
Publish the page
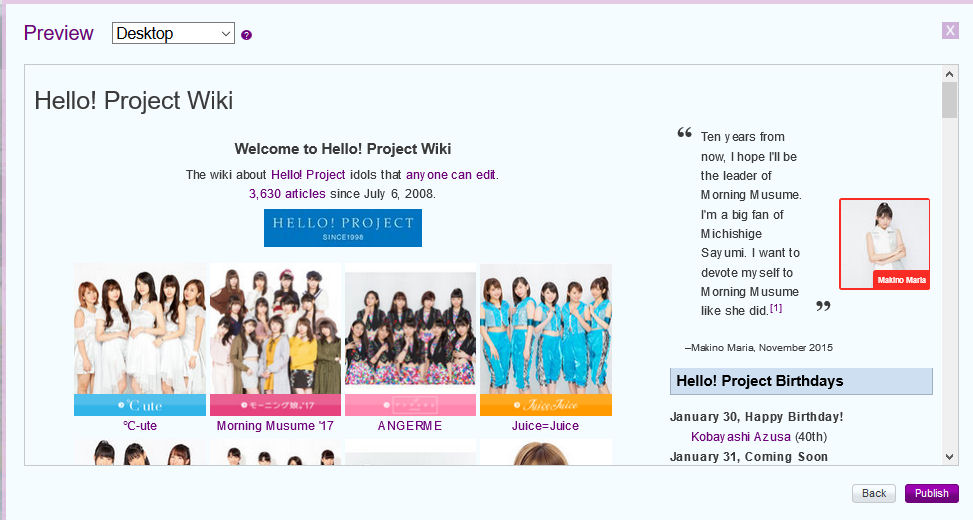931,493
